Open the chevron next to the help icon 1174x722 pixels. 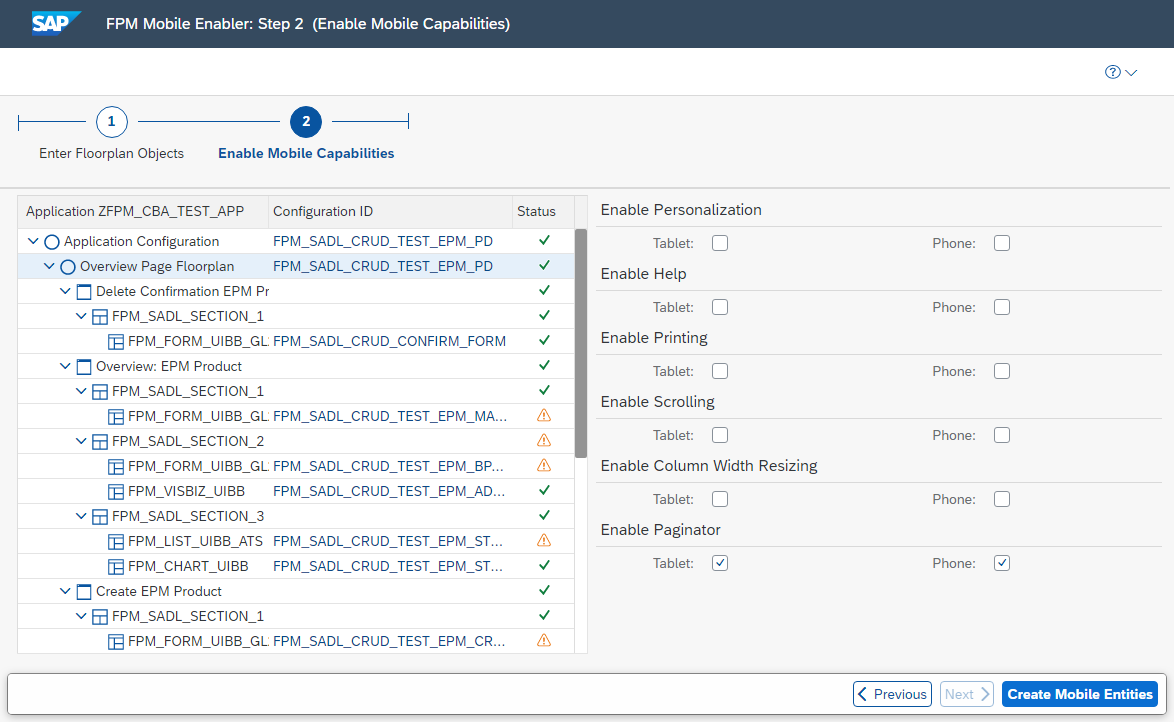point(1131,72)
